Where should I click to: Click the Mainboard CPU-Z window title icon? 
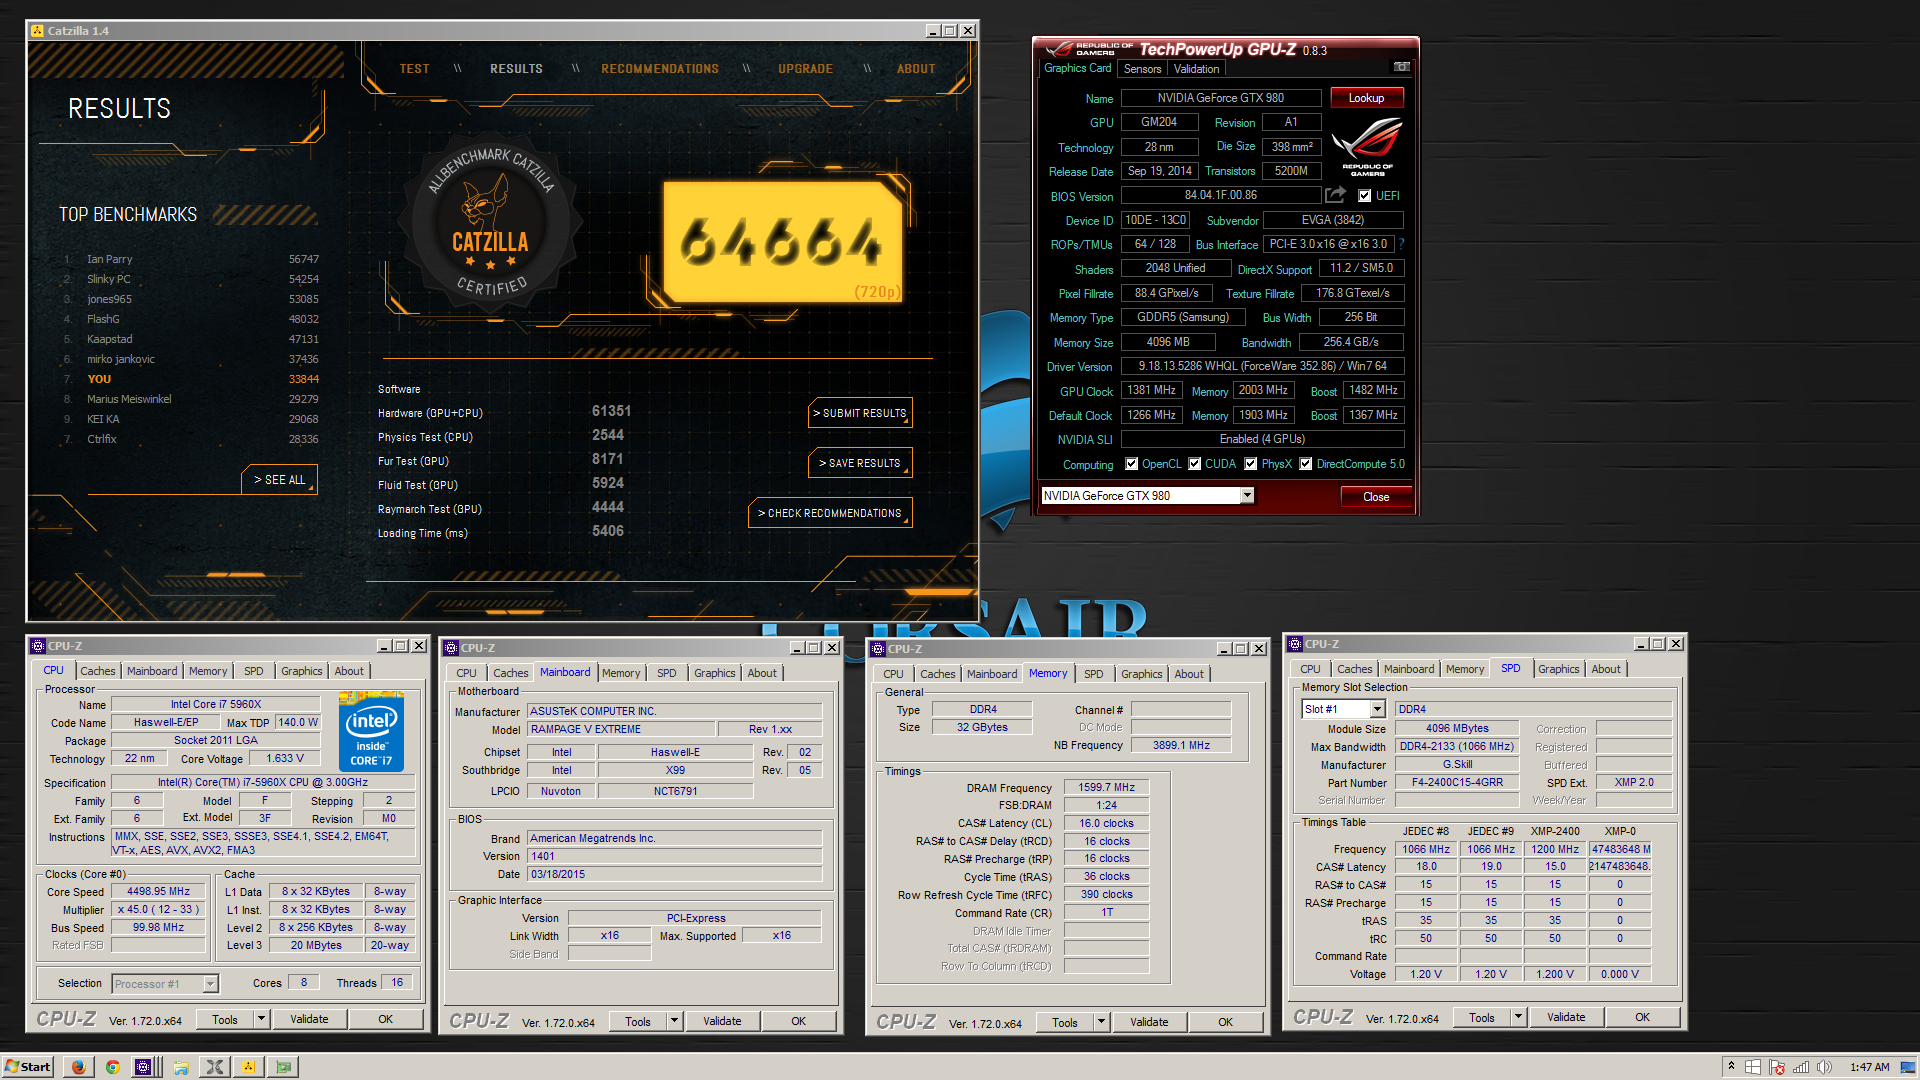pyautogui.click(x=451, y=648)
